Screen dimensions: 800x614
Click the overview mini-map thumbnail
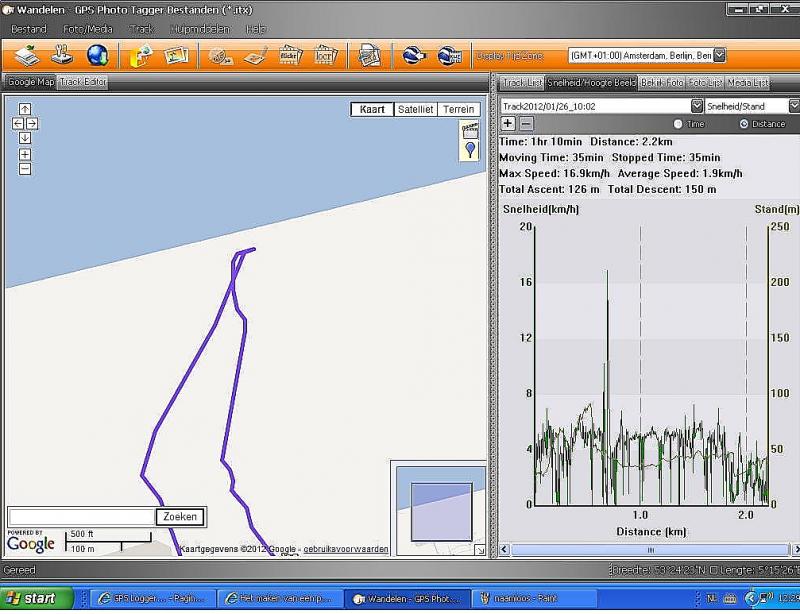(x=441, y=510)
